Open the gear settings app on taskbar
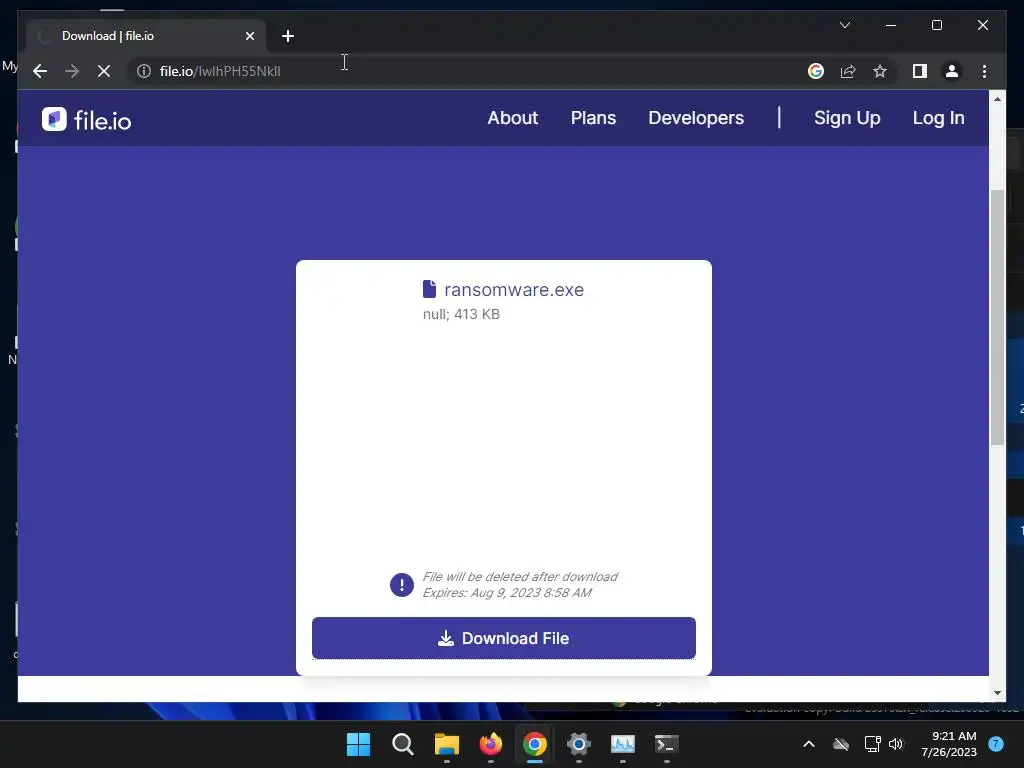This screenshot has height=768, width=1024. click(x=579, y=744)
